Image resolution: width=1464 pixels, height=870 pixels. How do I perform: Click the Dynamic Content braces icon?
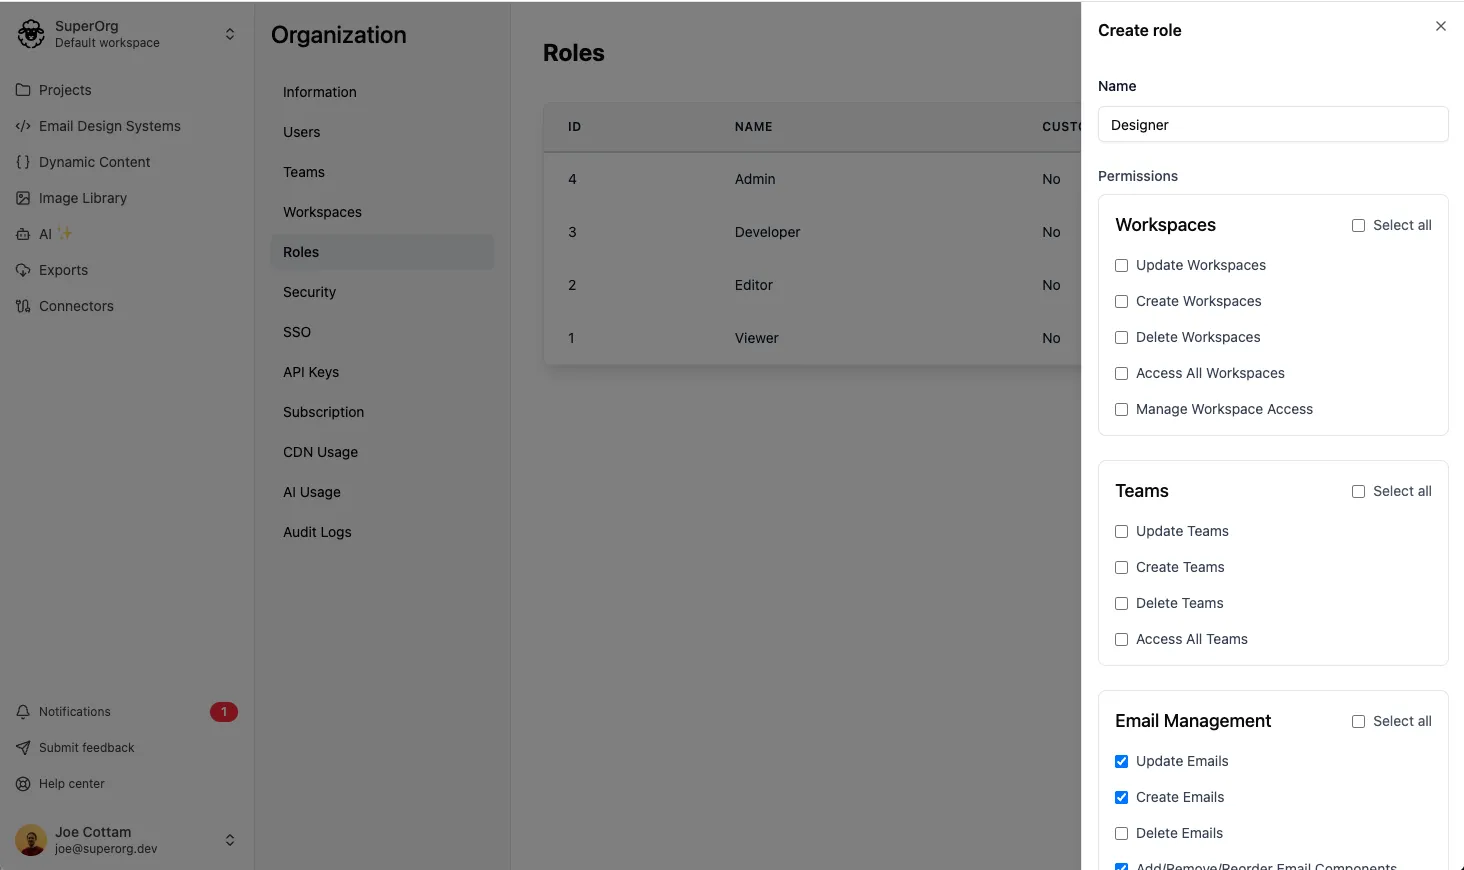[x=23, y=162]
